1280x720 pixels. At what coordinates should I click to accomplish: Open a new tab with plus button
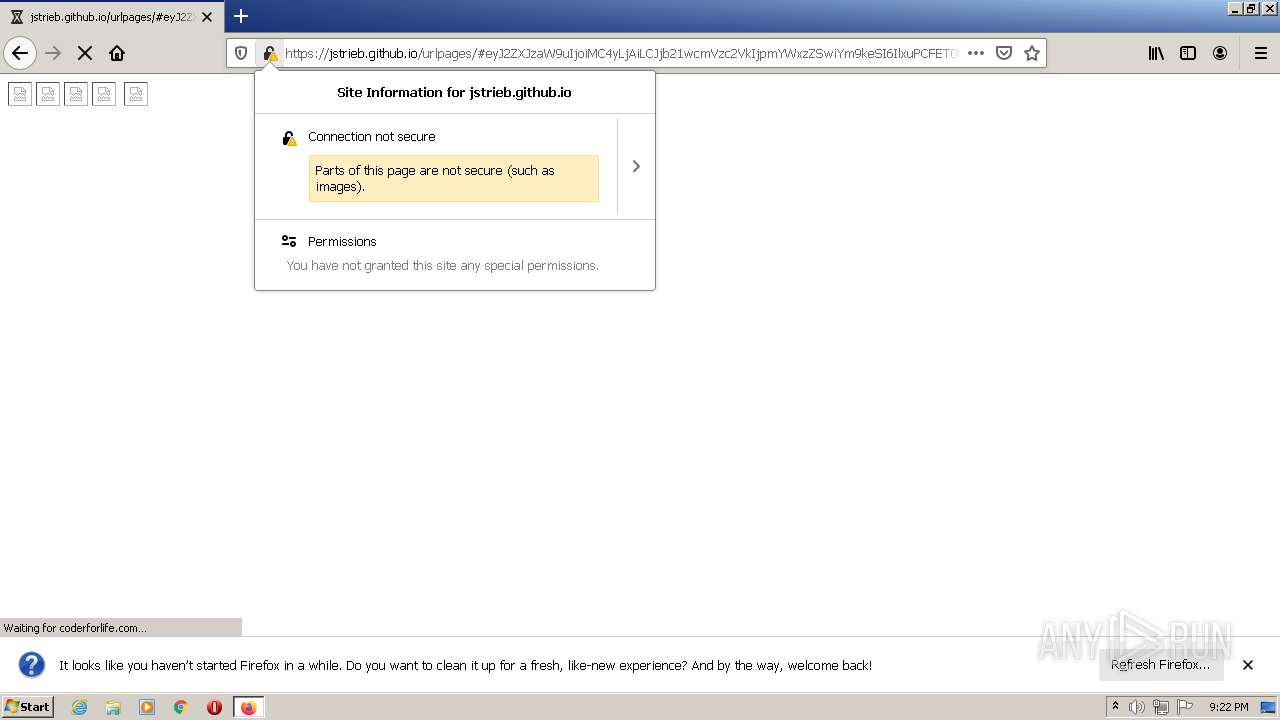(241, 16)
